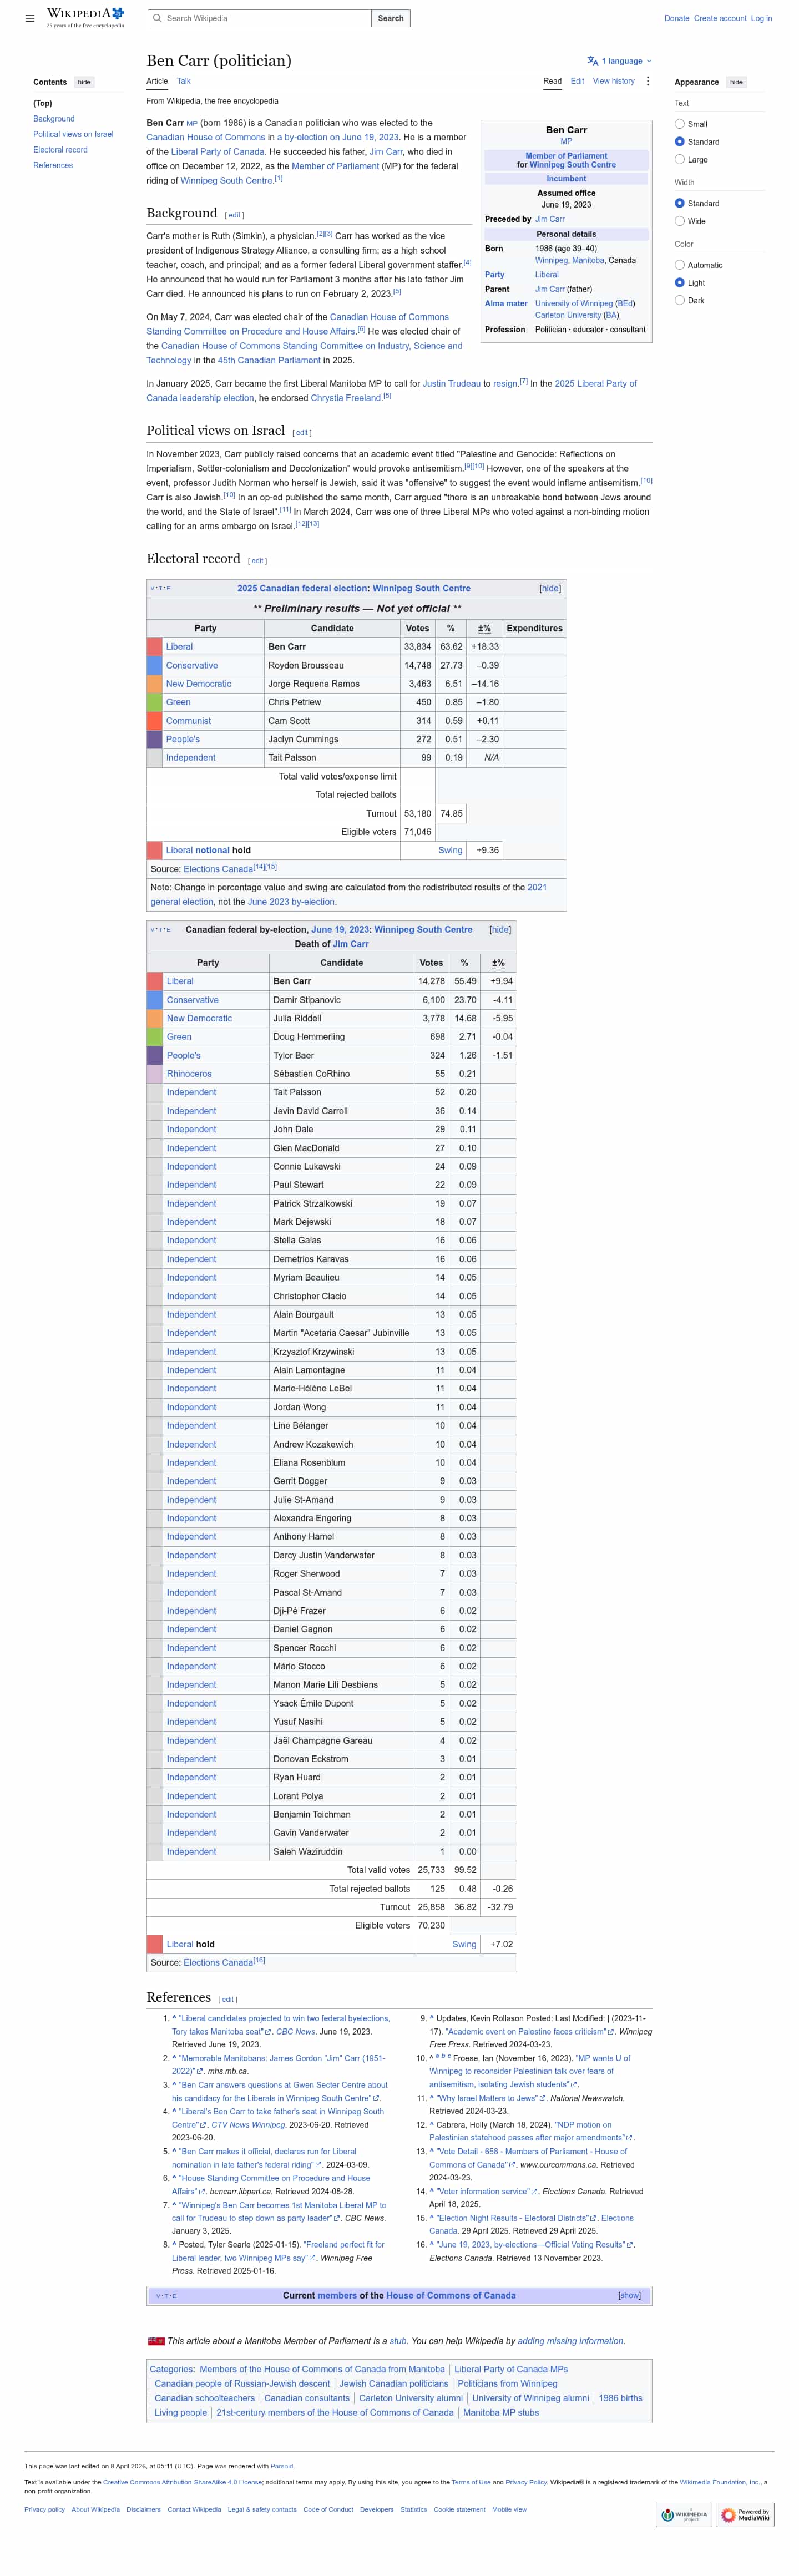Open the more options vertical dots menu
This screenshot has height=2576, width=799.
point(647,81)
